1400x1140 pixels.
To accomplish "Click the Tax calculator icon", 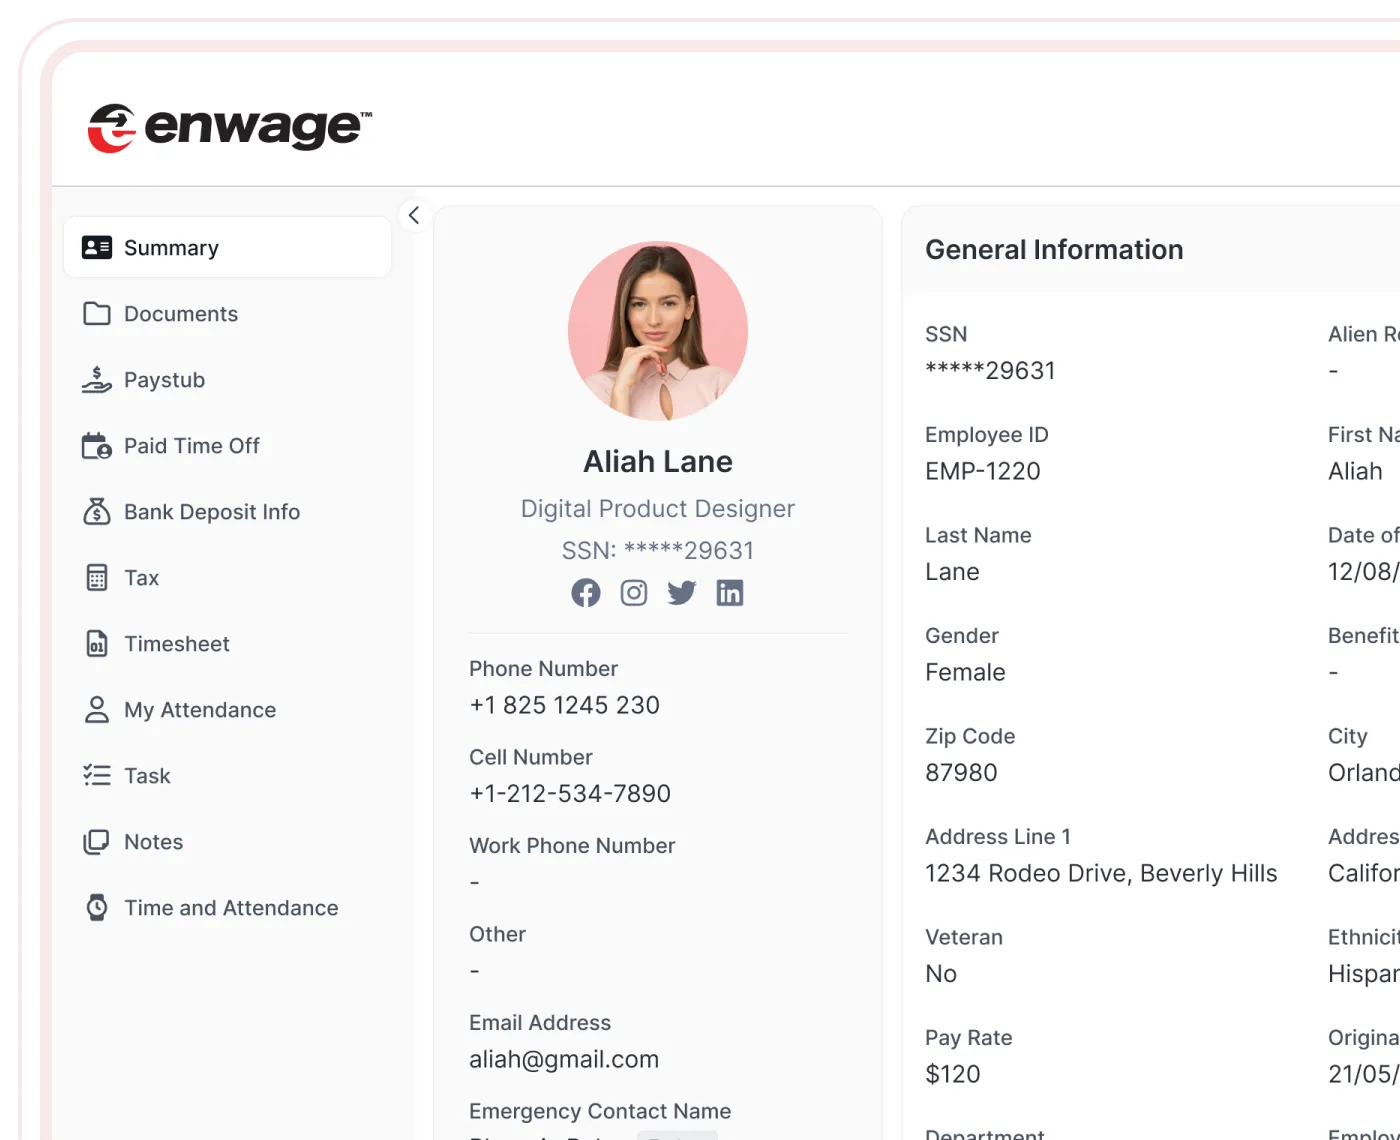I will (96, 577).
